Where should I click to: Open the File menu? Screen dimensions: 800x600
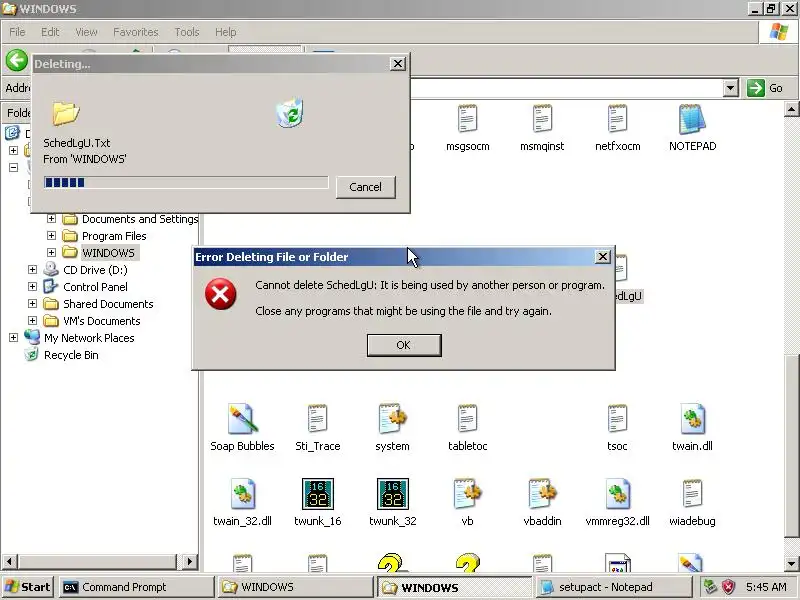[17, 32]
